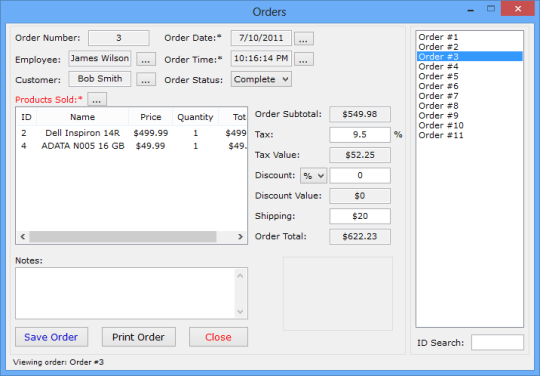Click the Tax Value $52.25 field
Viewport: 540px width, 376px height.
click(x=360, y=155)
